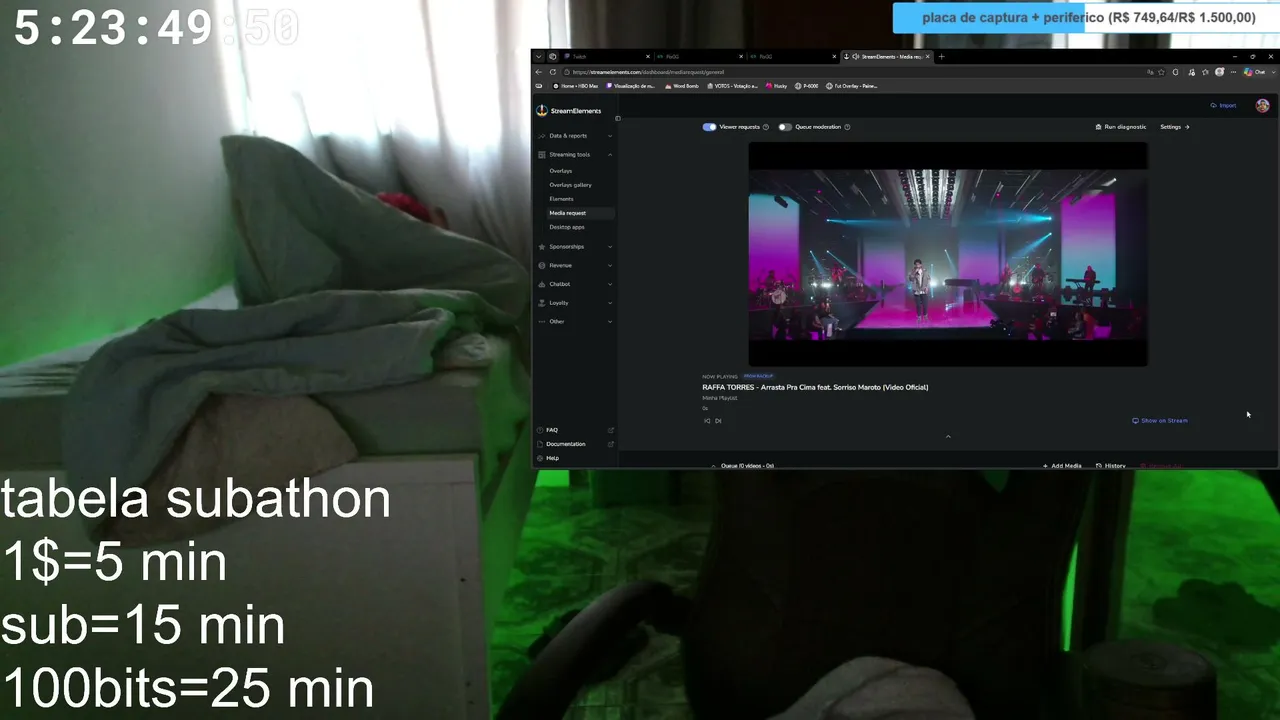Open Overlays gallery in the sidebar

click(x=570, y=185)
